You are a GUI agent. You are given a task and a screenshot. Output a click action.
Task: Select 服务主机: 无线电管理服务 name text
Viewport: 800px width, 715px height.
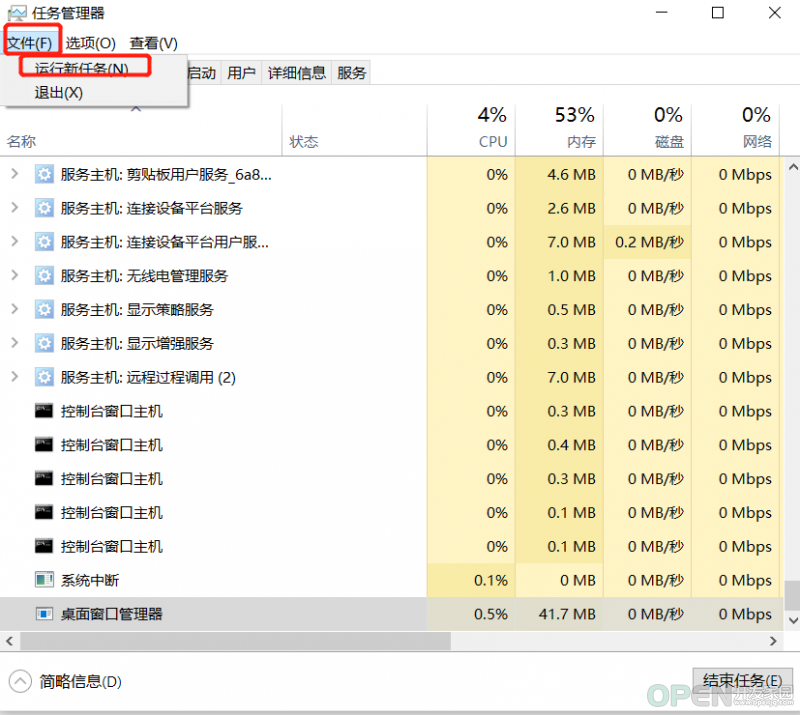coord(144,276)
